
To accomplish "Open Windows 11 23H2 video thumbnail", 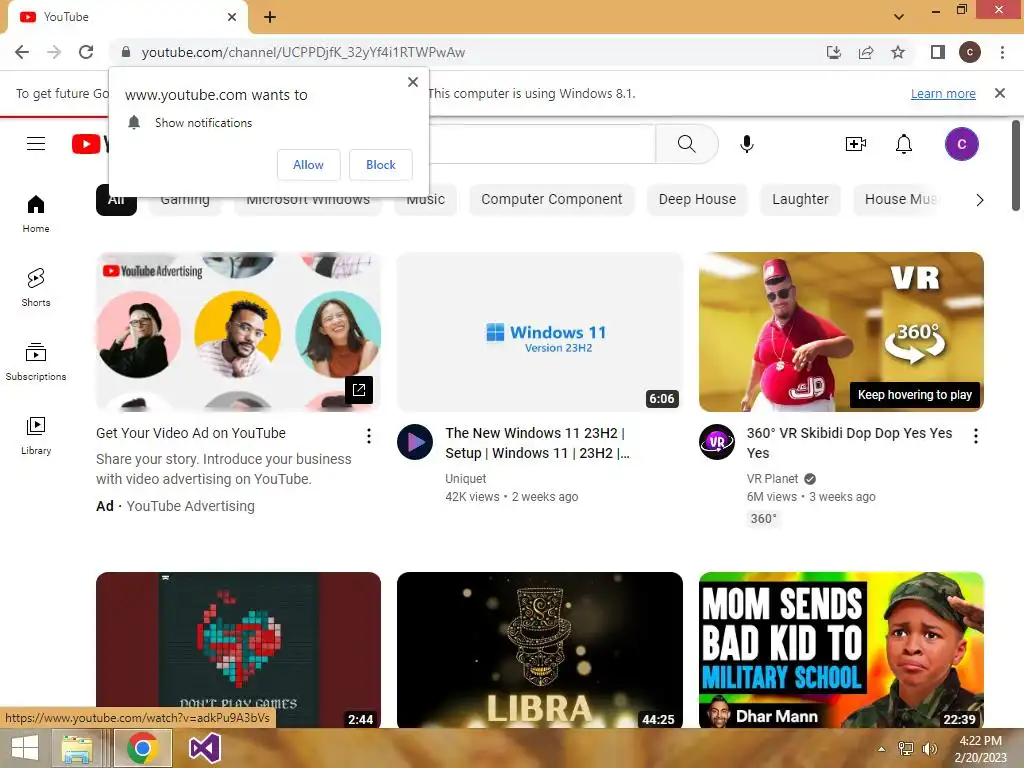I will [539, 332].
